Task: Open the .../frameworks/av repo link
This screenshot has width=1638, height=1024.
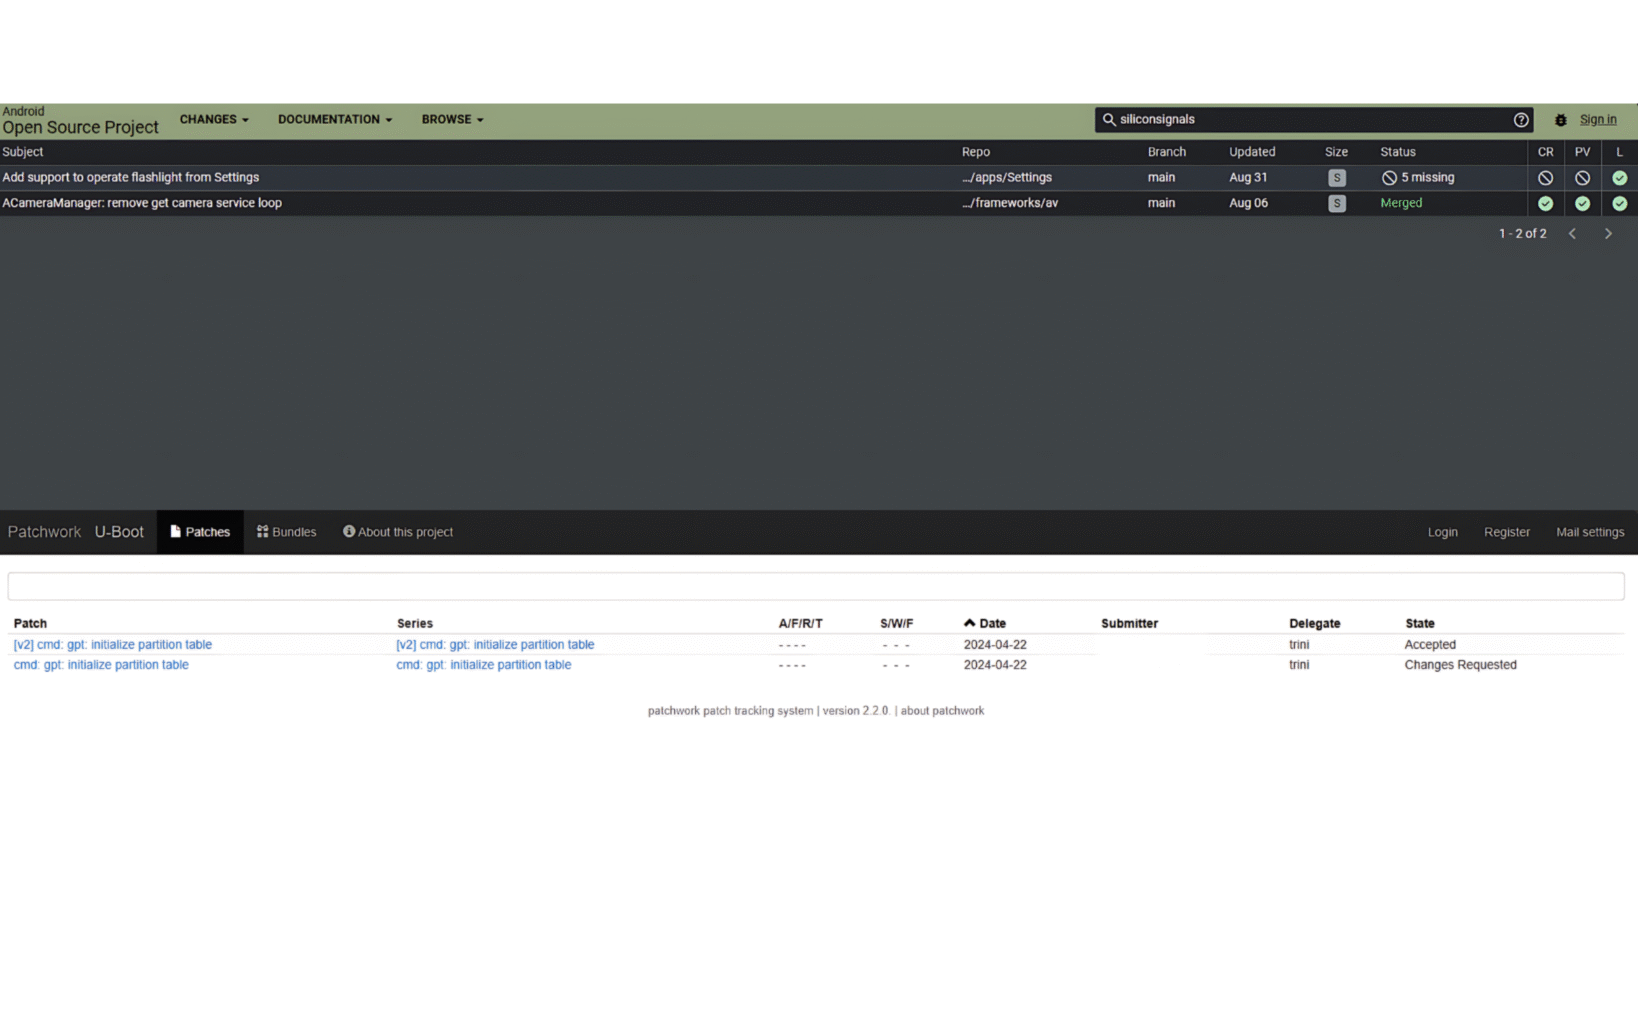Action: tap(1009, 203)
